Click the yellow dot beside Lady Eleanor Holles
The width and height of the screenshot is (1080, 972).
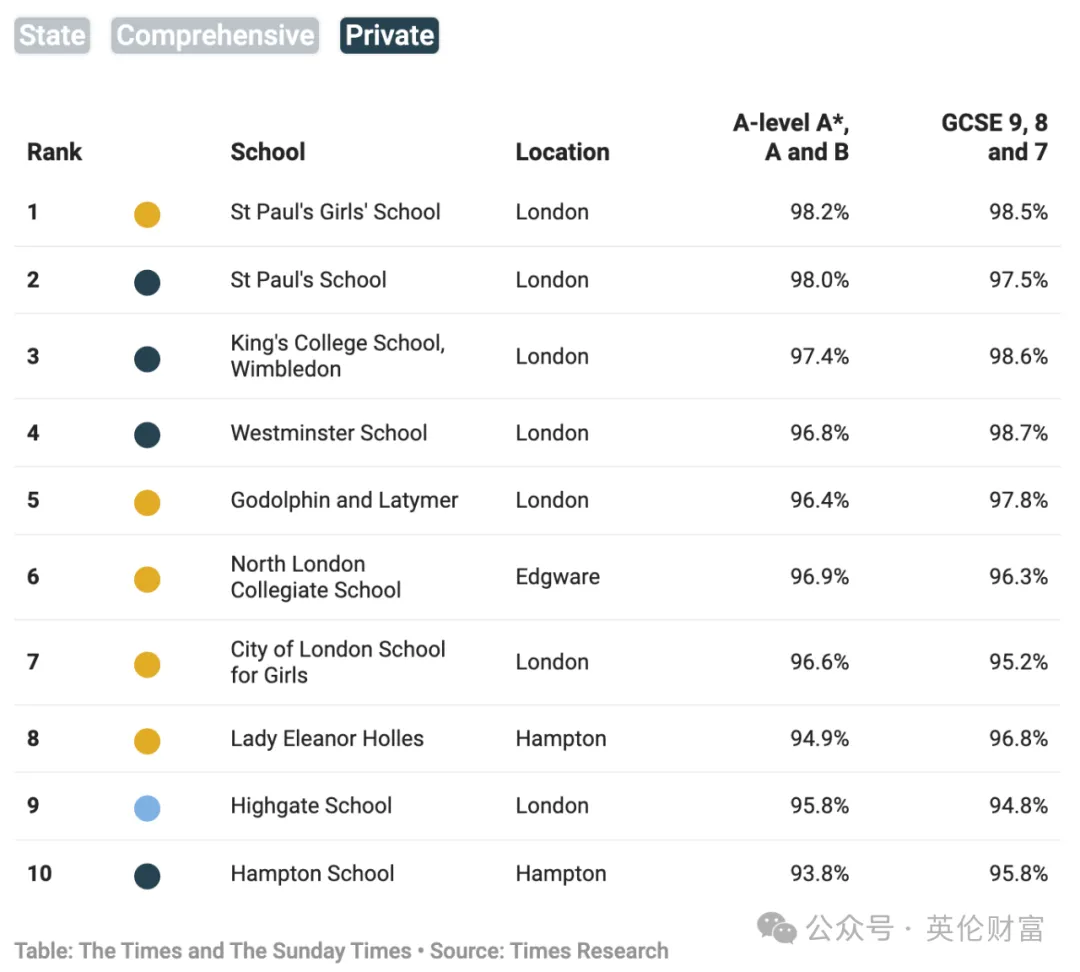coord(147,741)
